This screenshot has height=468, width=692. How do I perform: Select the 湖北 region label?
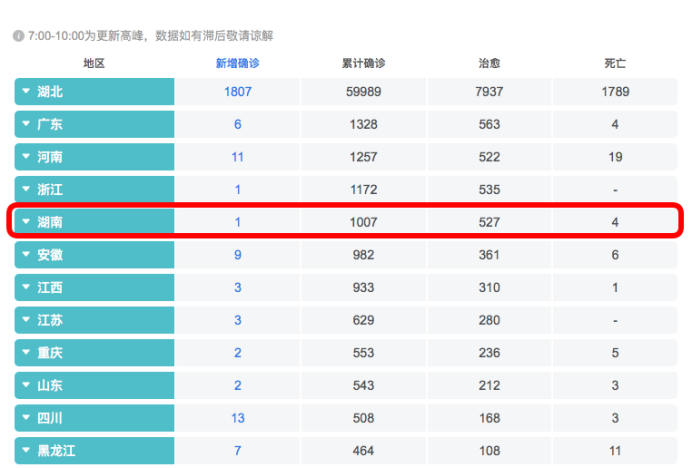50,91
